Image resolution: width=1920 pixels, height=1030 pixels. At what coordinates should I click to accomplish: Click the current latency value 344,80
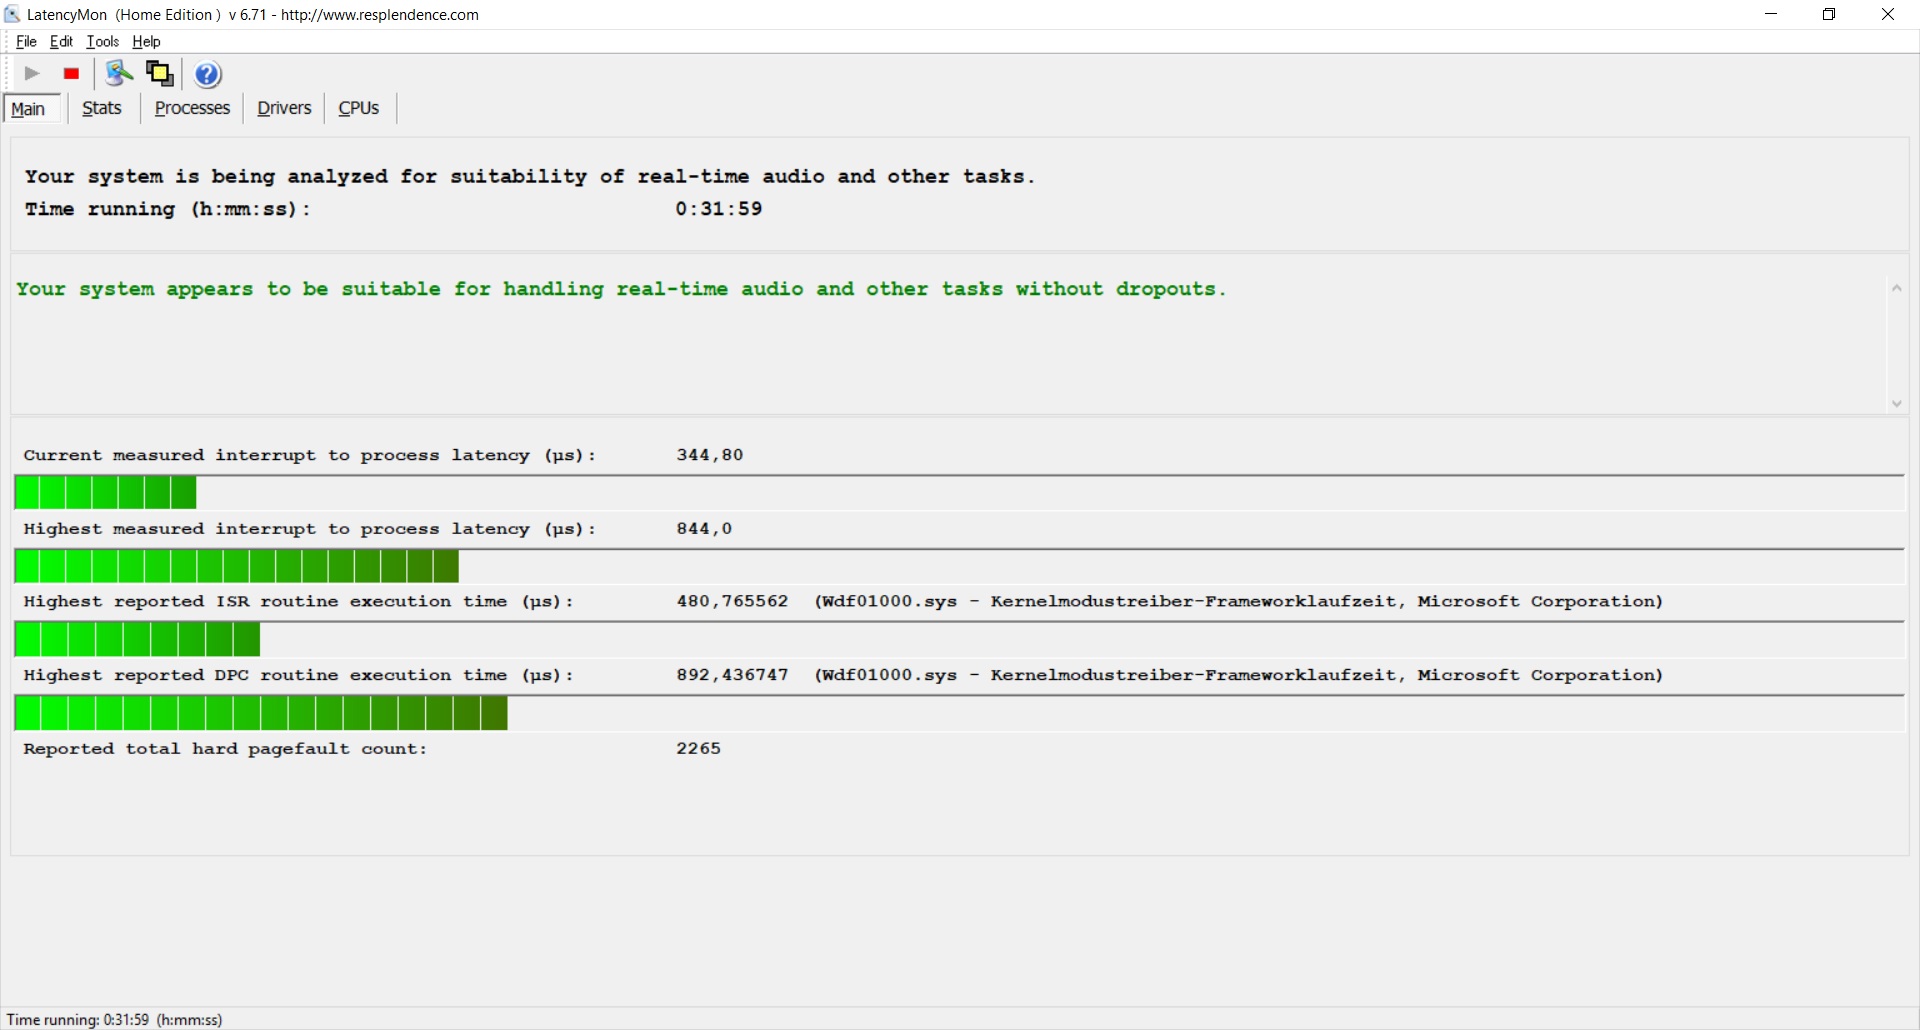tap(710, 455)
